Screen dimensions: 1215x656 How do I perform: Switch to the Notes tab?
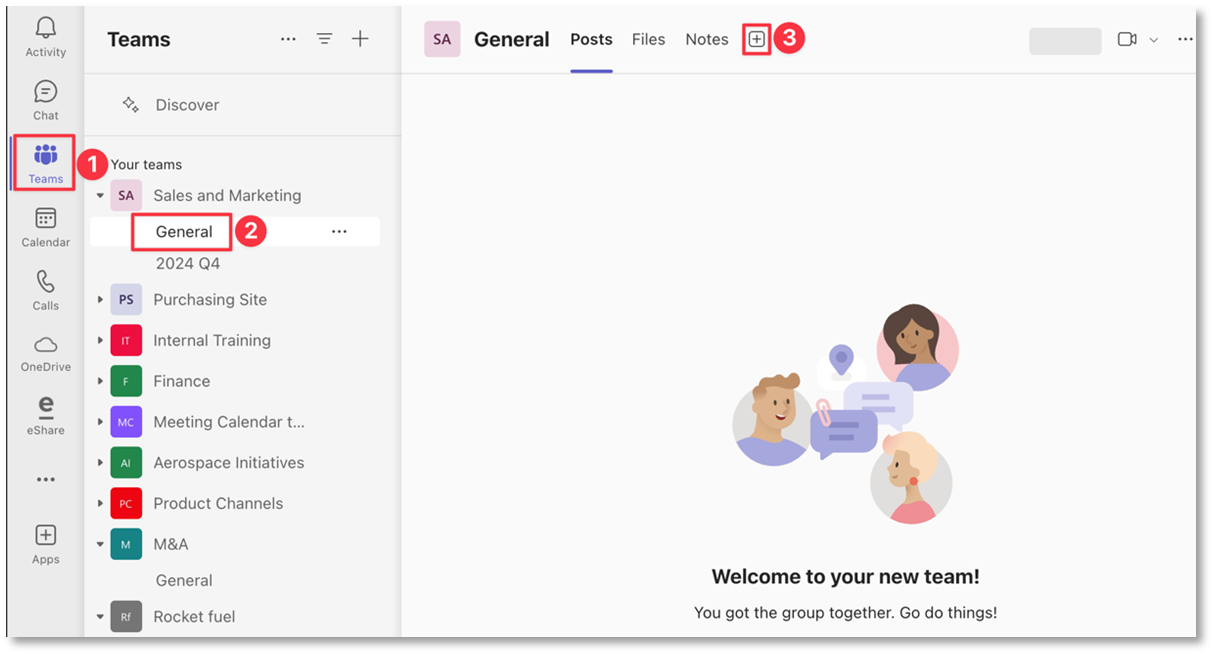coord(707,39)
